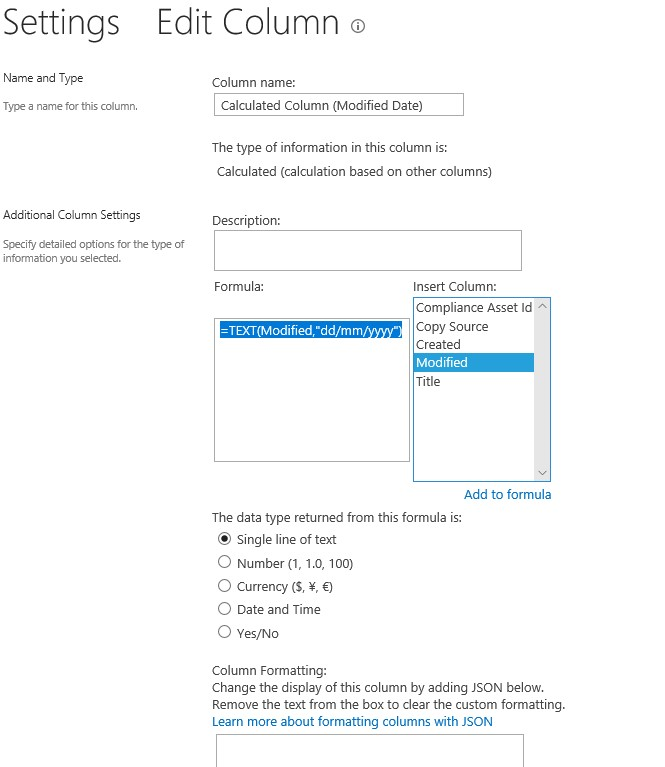Select Title in Insert Column list

point(474,382)
